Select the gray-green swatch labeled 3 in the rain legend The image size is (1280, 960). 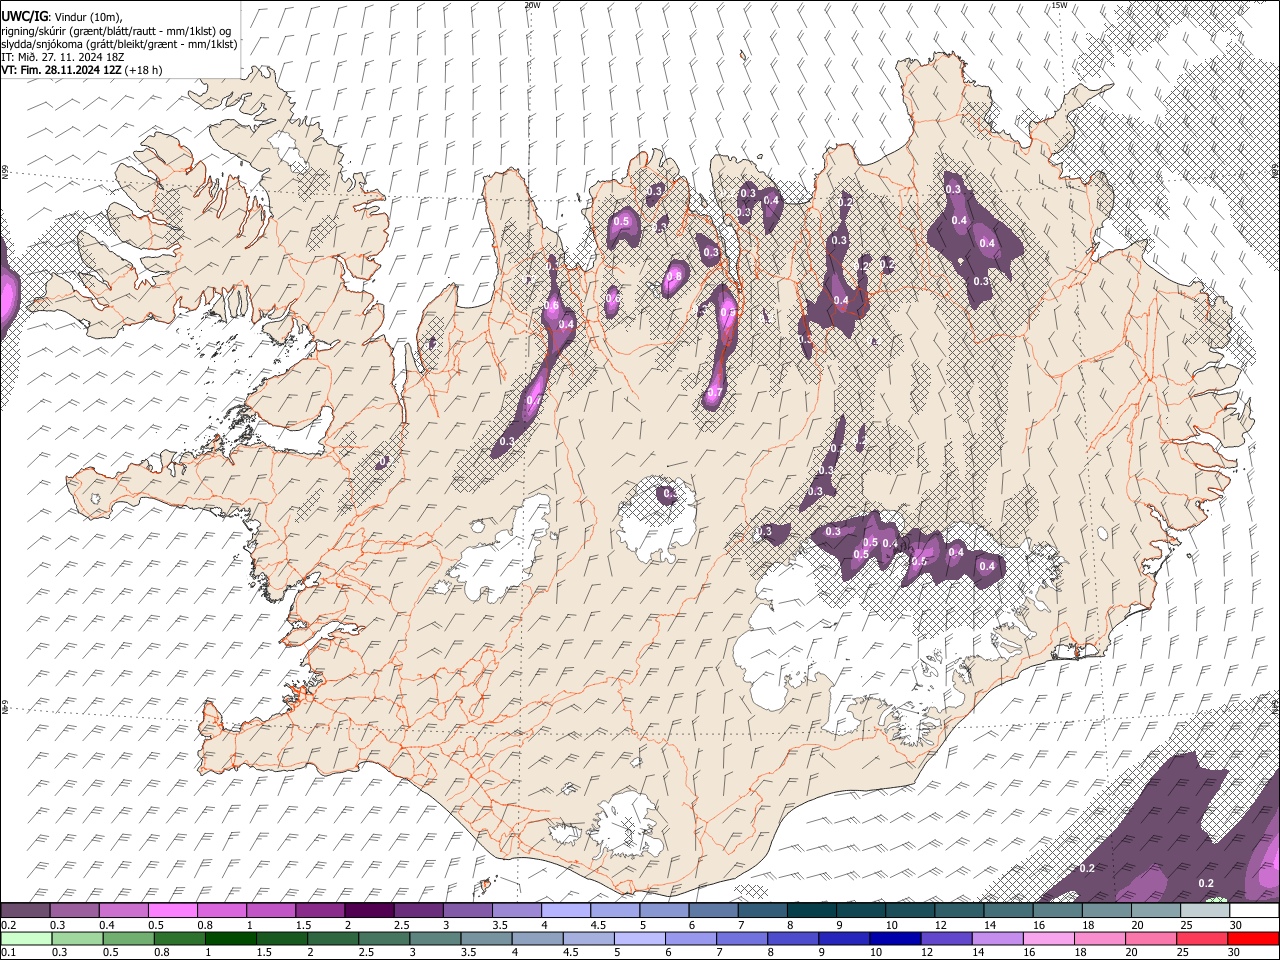(x=435, y=938)
